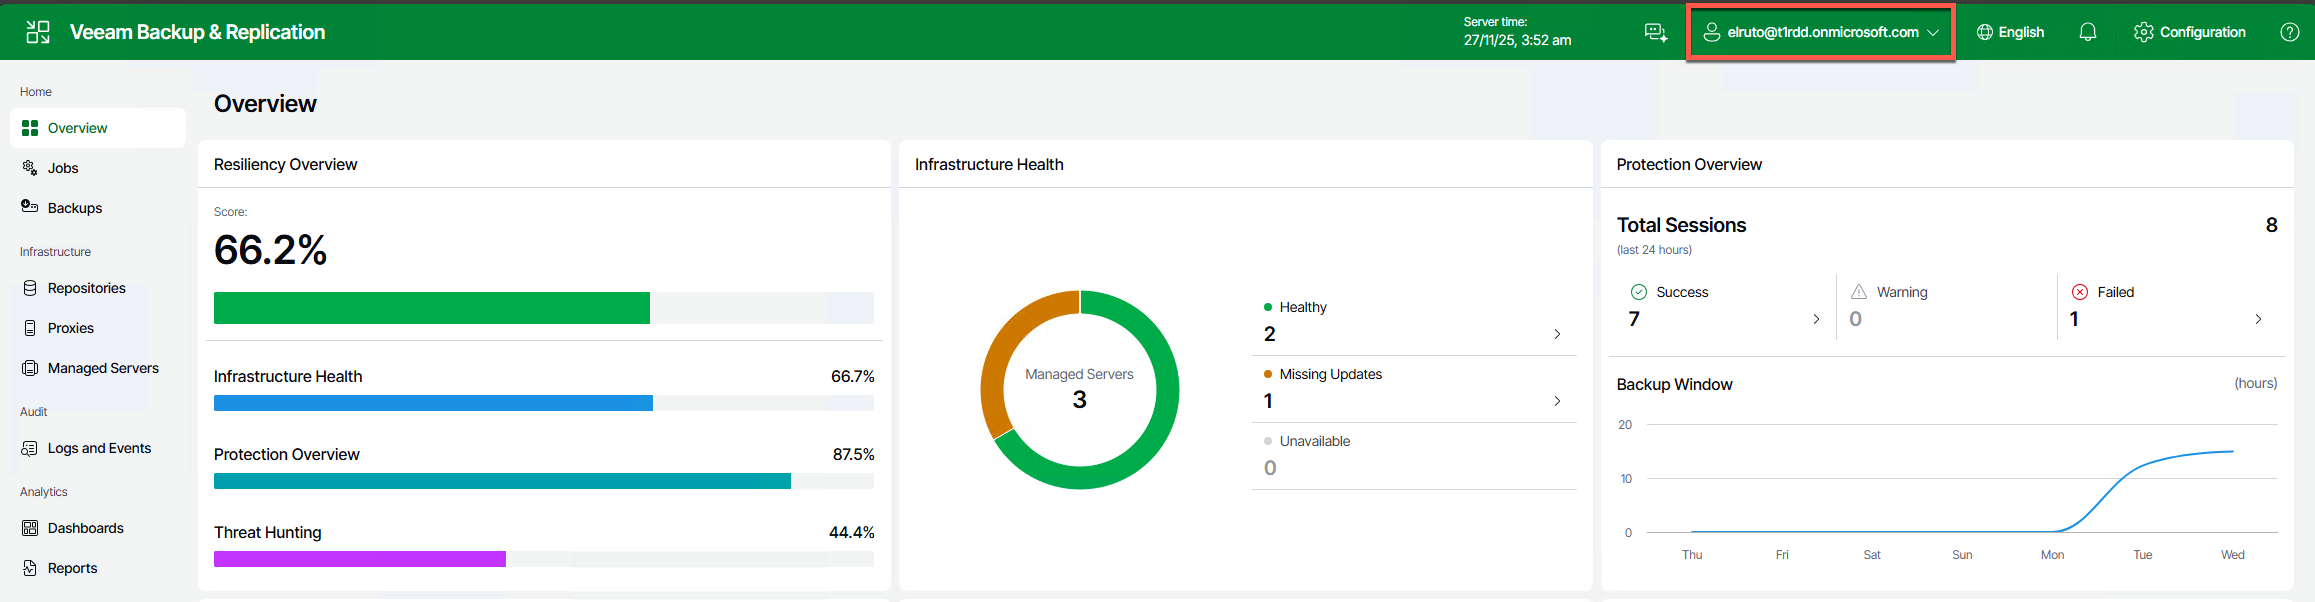Click the Logs and Events icon

point(30,448)
